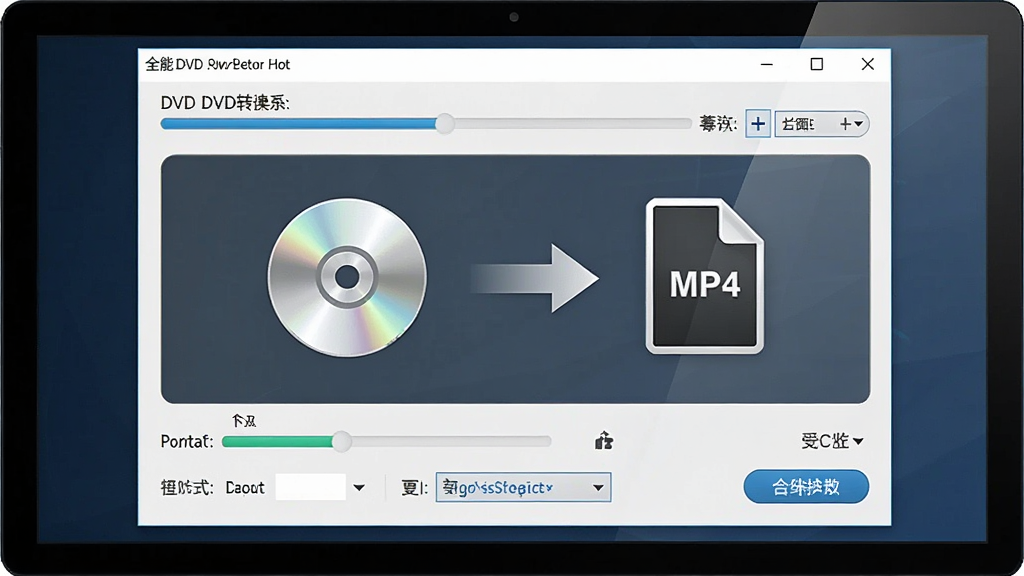Click the top blue progress slider handle
This screenshot has width=1024, height=576.
coord(445,123)
